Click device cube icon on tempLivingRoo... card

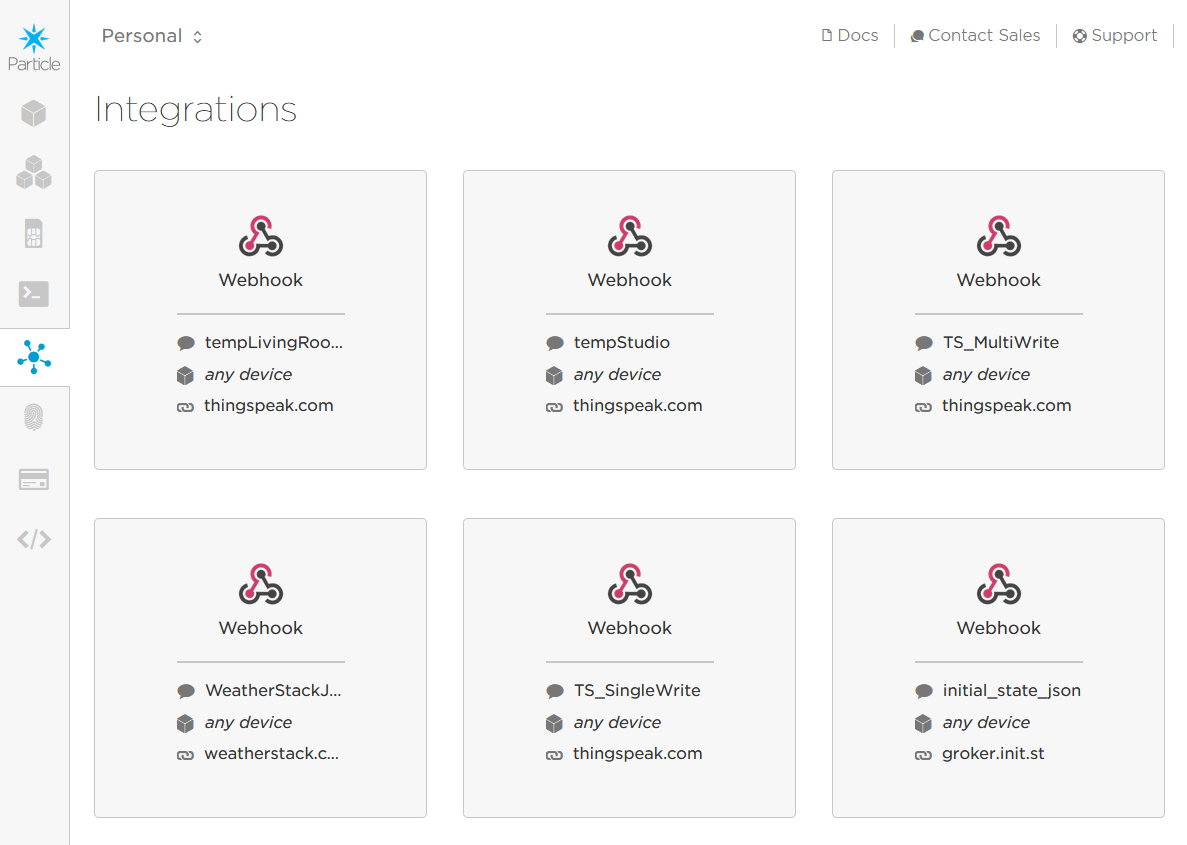185,375
